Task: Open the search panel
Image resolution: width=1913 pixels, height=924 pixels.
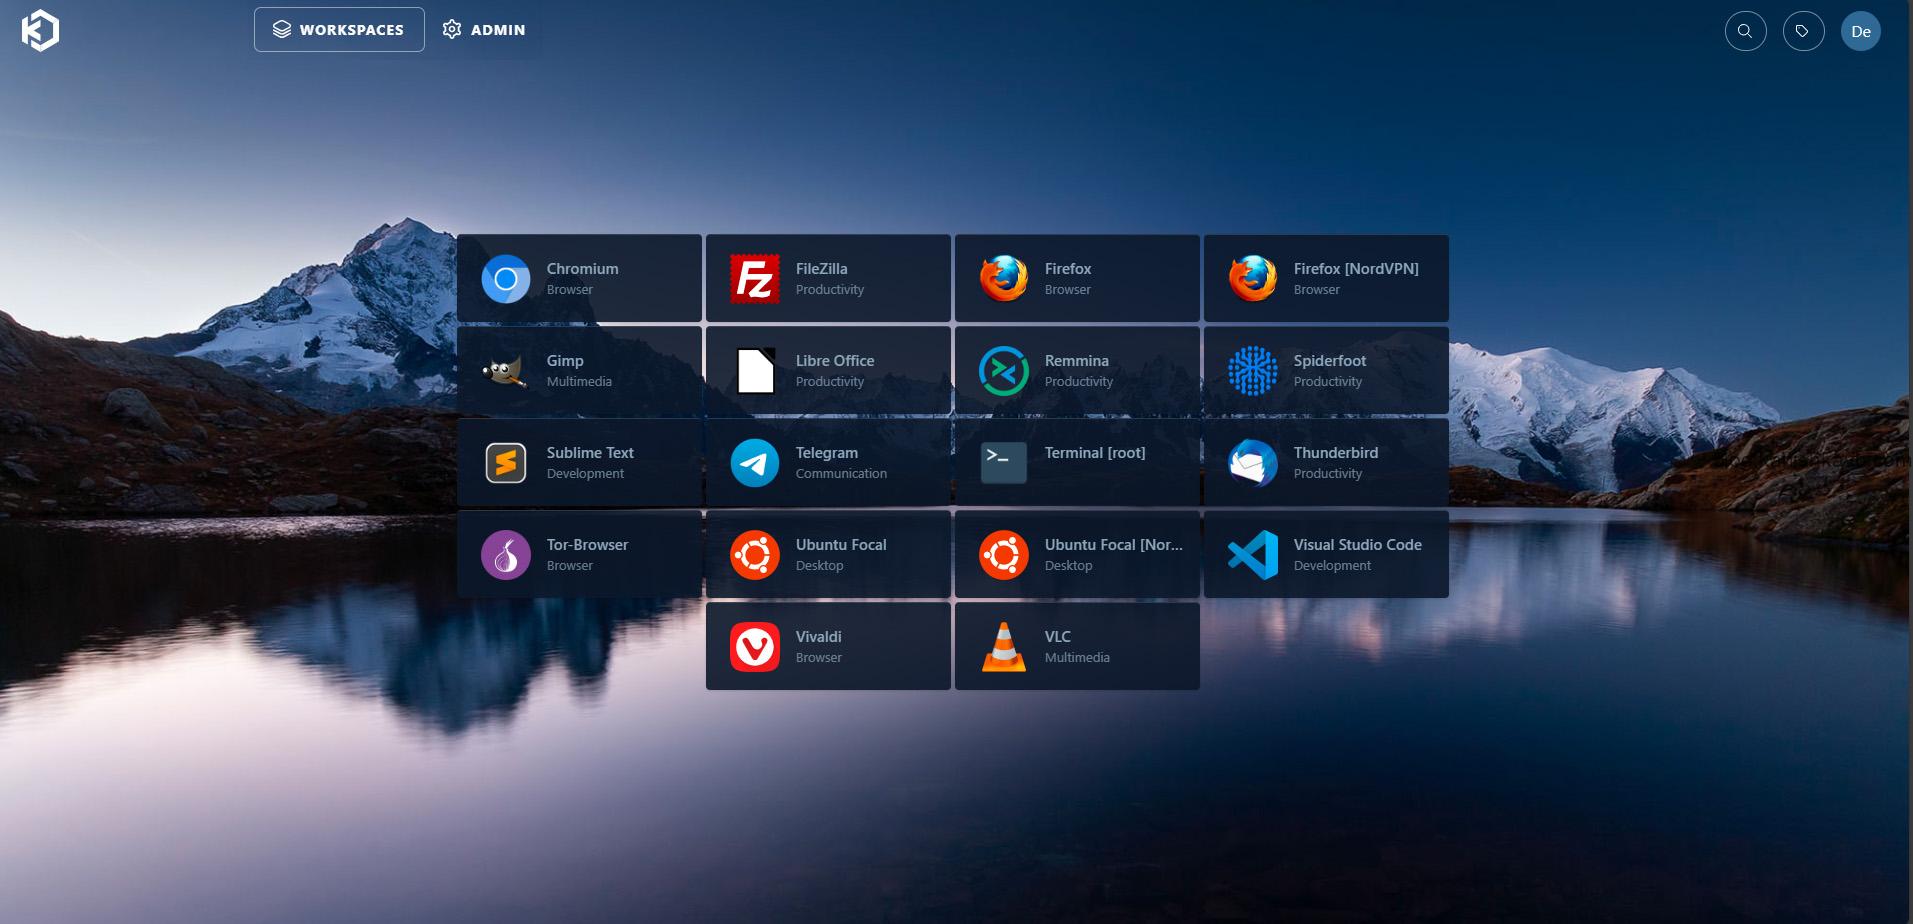Action: (x=1745, y=31)
